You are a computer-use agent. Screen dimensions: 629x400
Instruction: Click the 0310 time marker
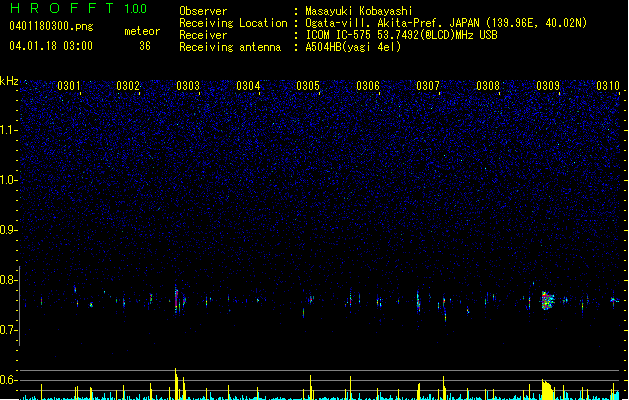tap(608, 86)
